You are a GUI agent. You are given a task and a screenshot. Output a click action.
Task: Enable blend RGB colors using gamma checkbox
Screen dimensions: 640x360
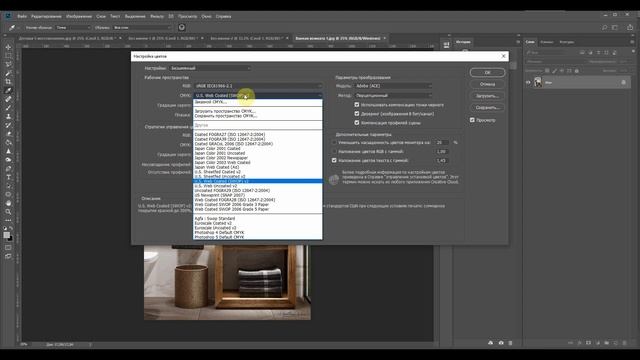pyautogui.click(x=334, y=151)
